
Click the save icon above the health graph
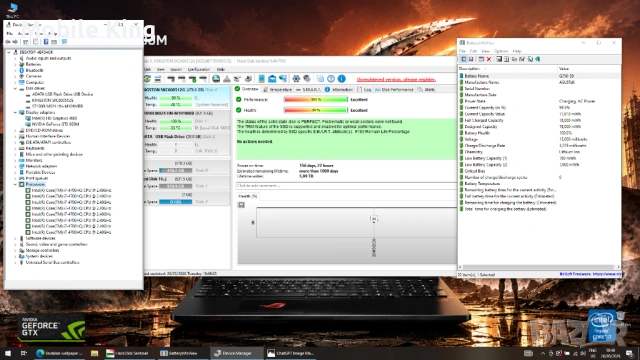[241, 204]
